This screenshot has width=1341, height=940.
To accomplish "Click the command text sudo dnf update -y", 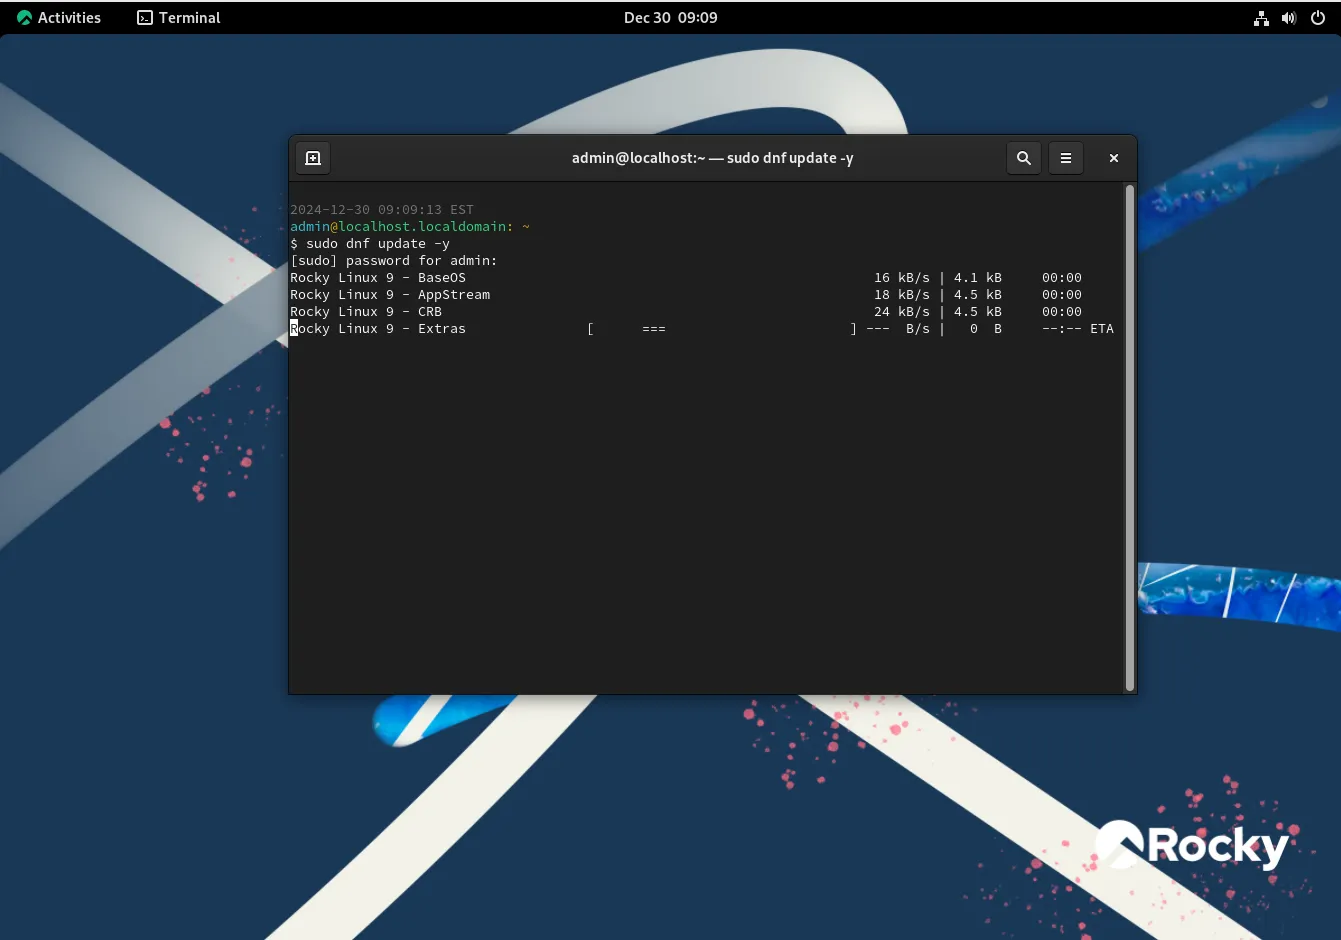I will (378, 244).
